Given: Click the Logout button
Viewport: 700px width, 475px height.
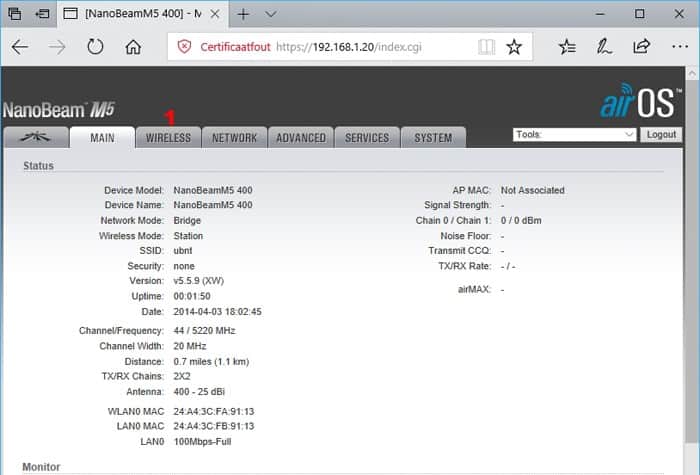Looking at the screenshot, I should click(661, 134).
